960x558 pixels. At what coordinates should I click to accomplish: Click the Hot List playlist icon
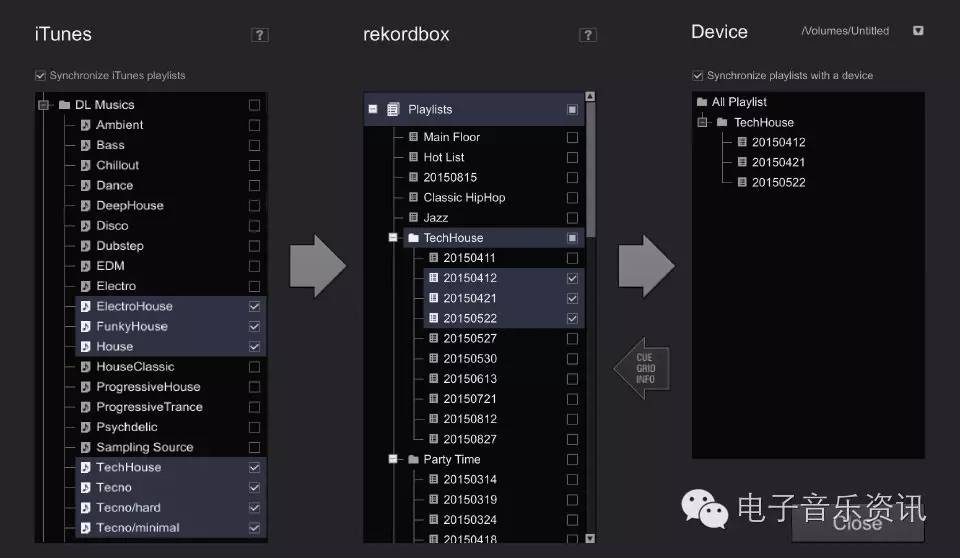[413, 158]
